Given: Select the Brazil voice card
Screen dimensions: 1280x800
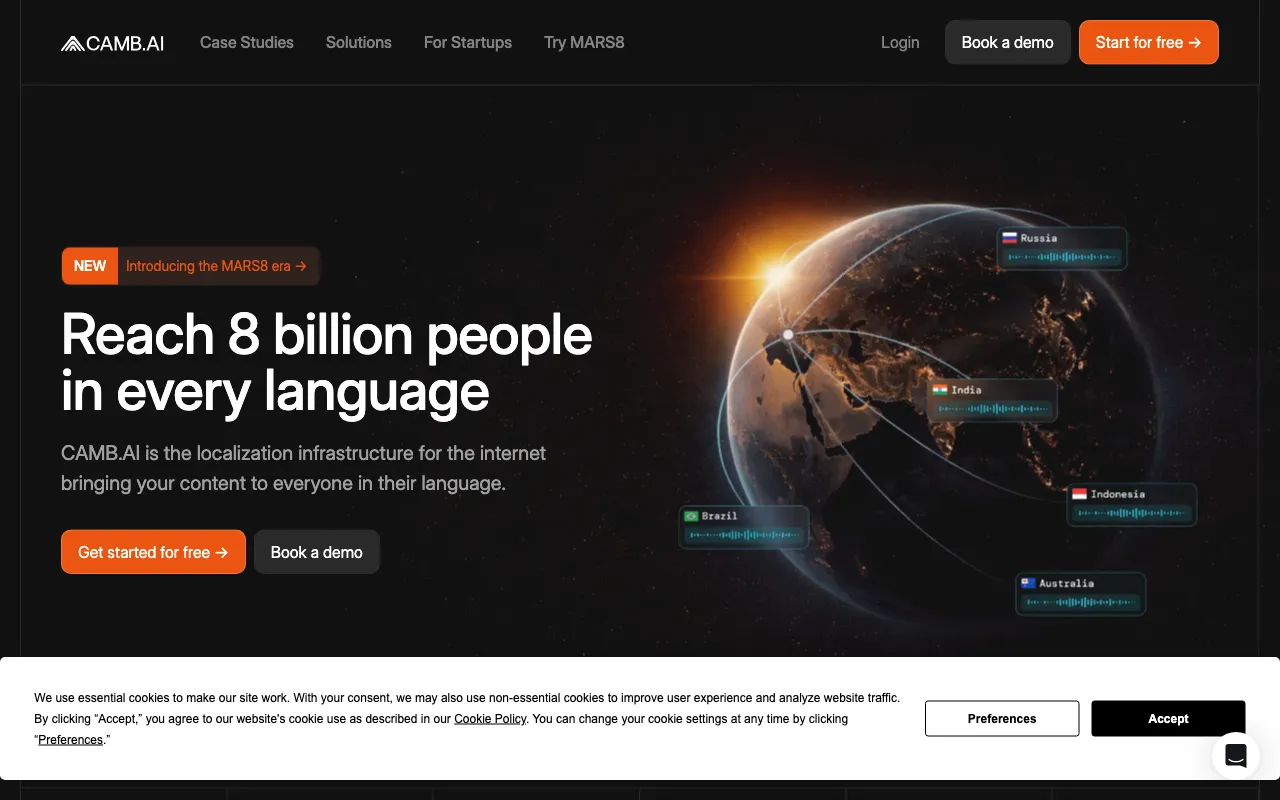Looking at the screenshot, I should pyautogui.click(x=744, y=526).
